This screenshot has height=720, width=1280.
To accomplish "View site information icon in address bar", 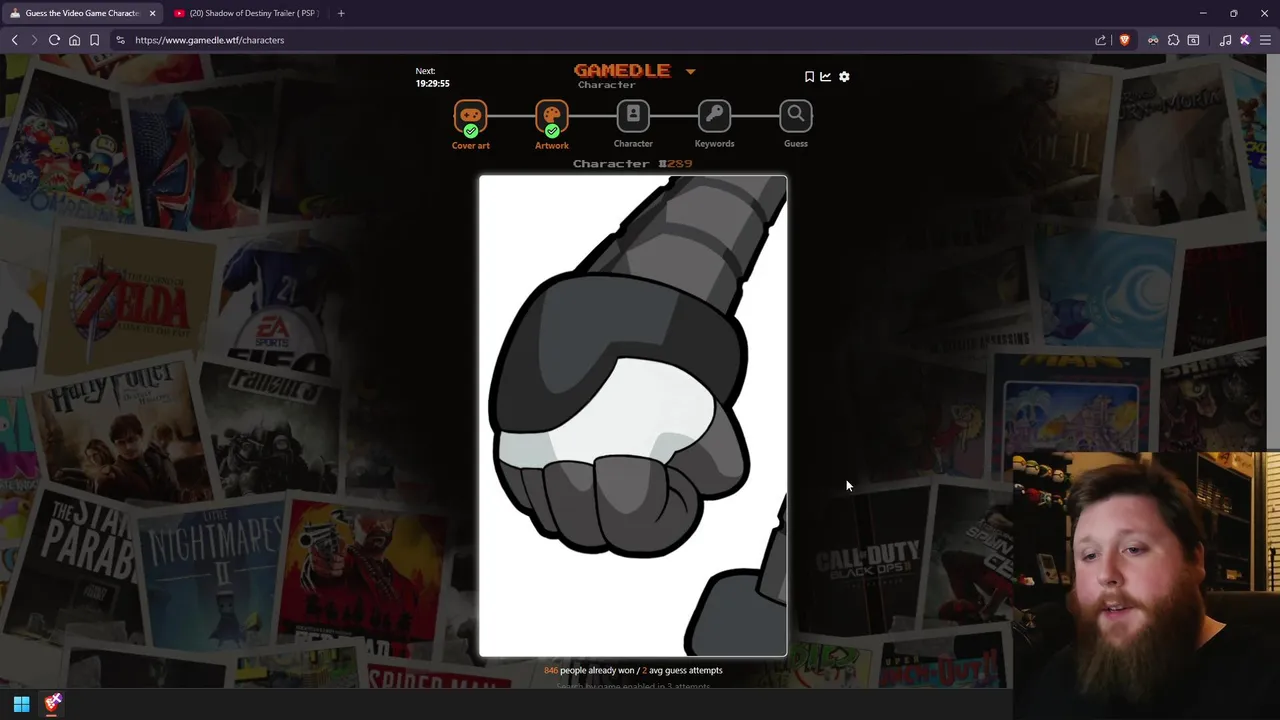I will tap(120, 40).
